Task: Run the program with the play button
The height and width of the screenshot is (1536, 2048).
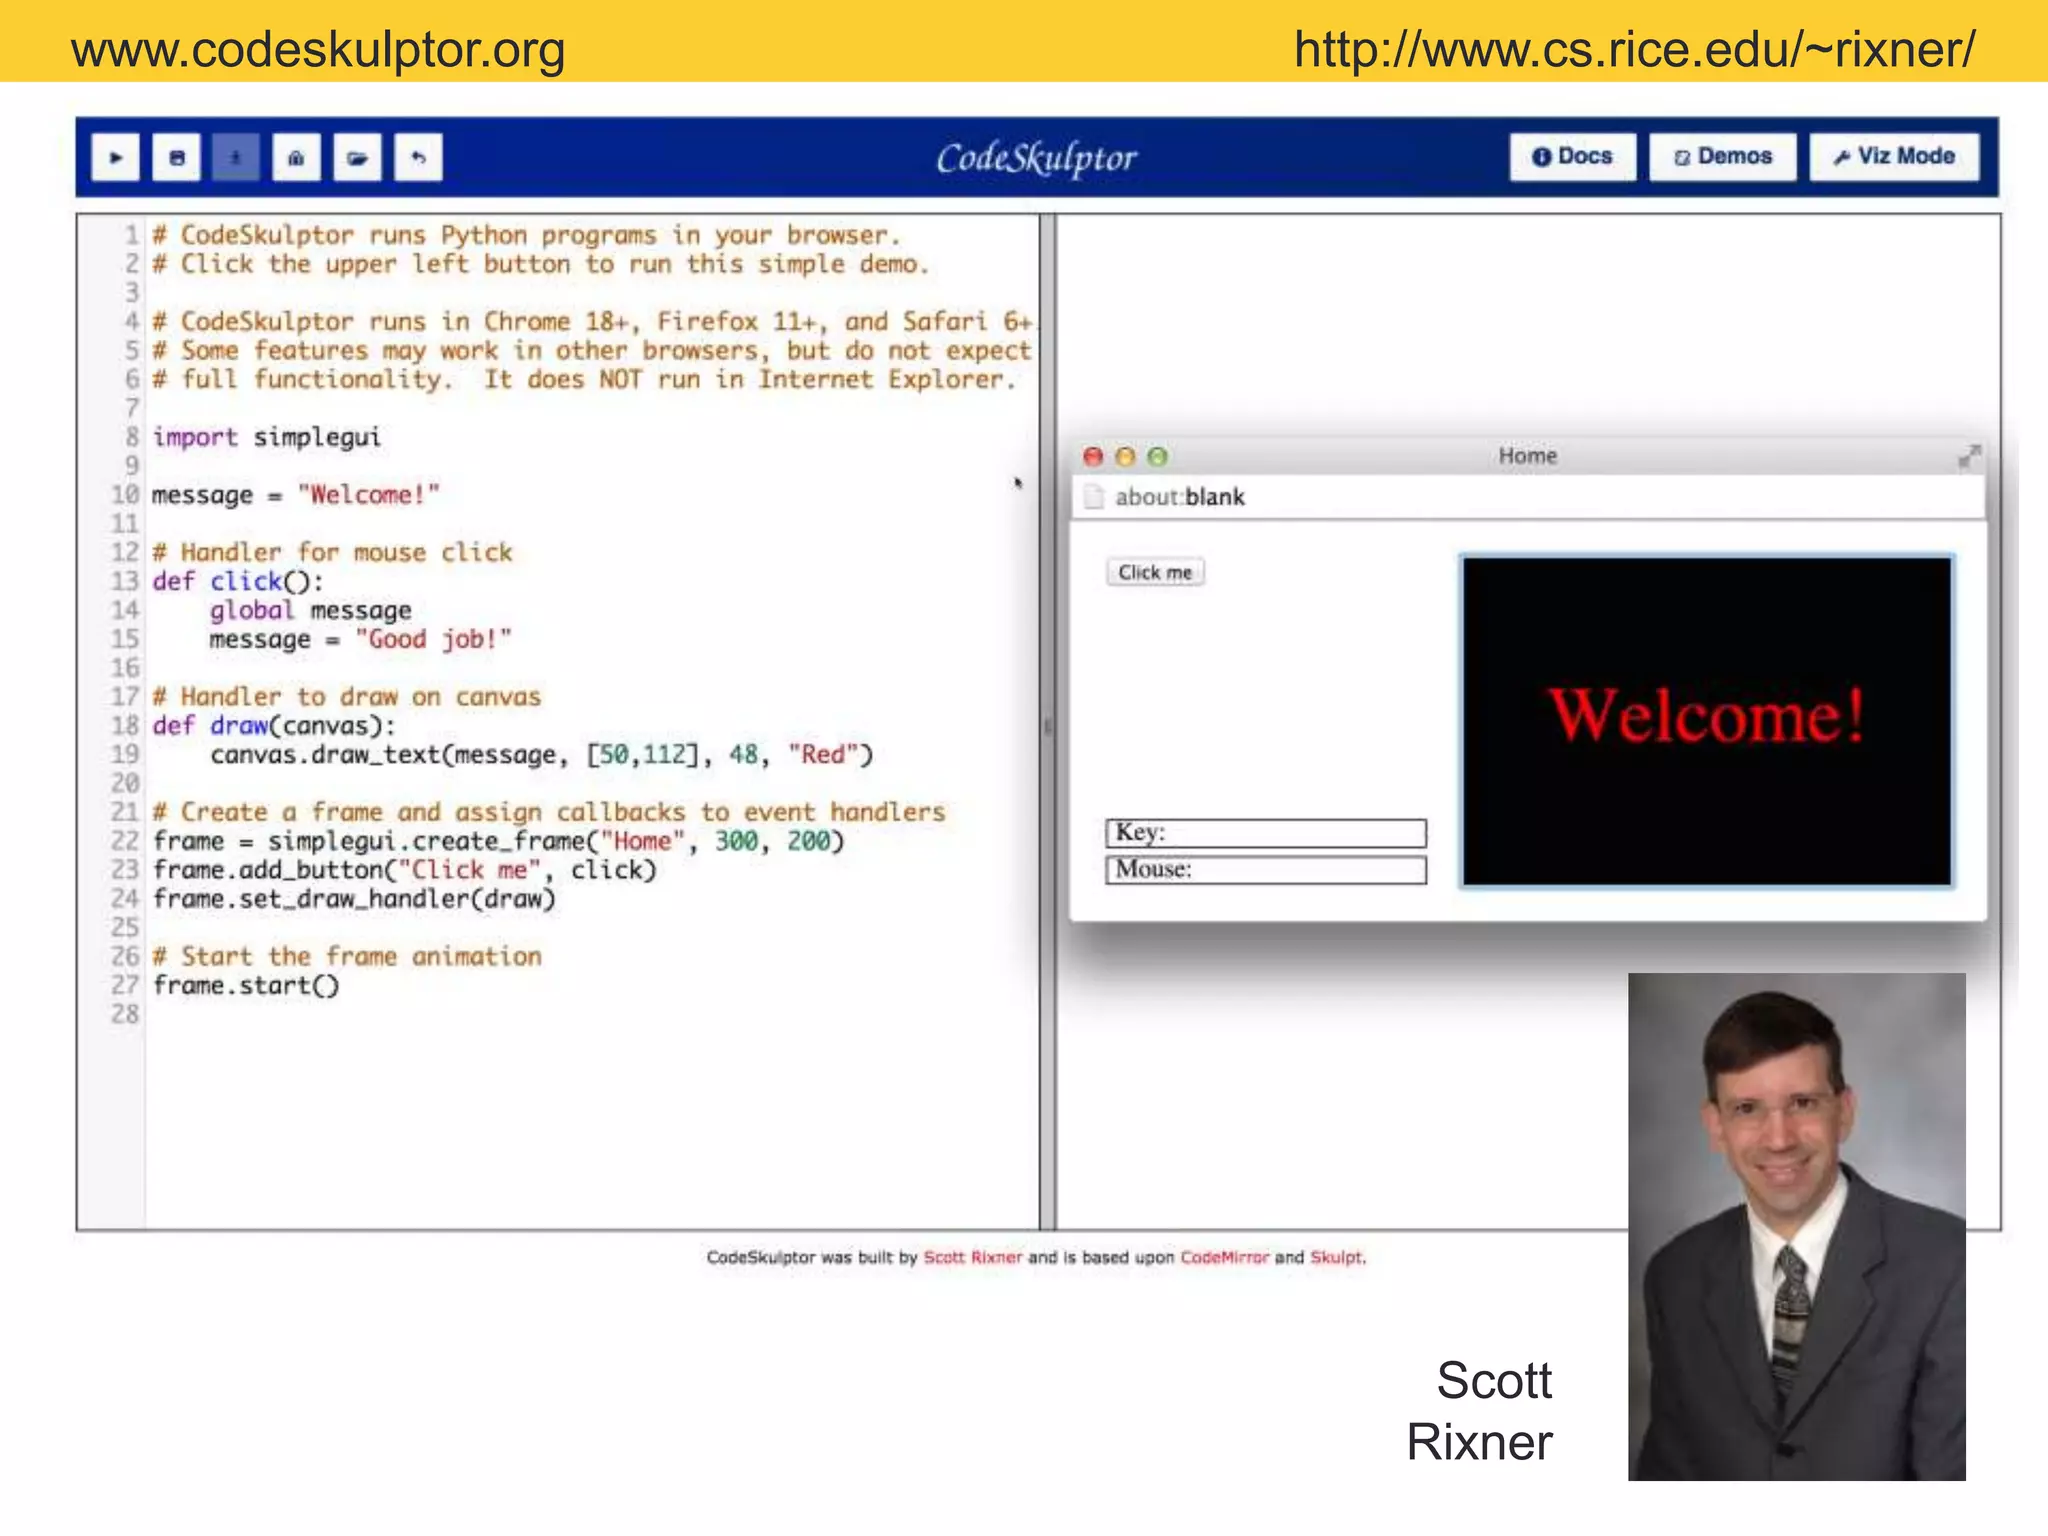Action: tap(116, 158)
